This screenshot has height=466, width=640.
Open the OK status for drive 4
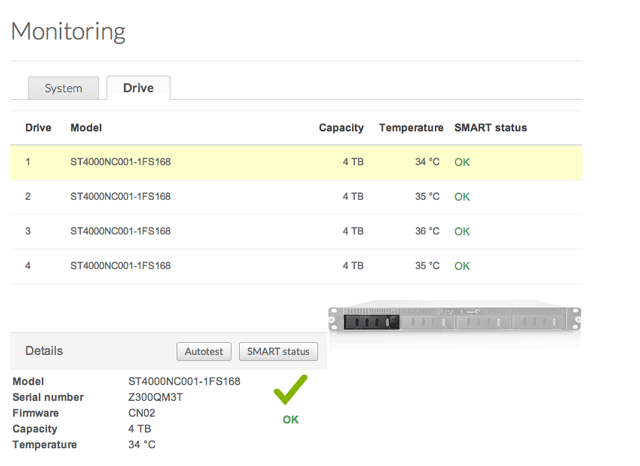(x=462, y=266)
